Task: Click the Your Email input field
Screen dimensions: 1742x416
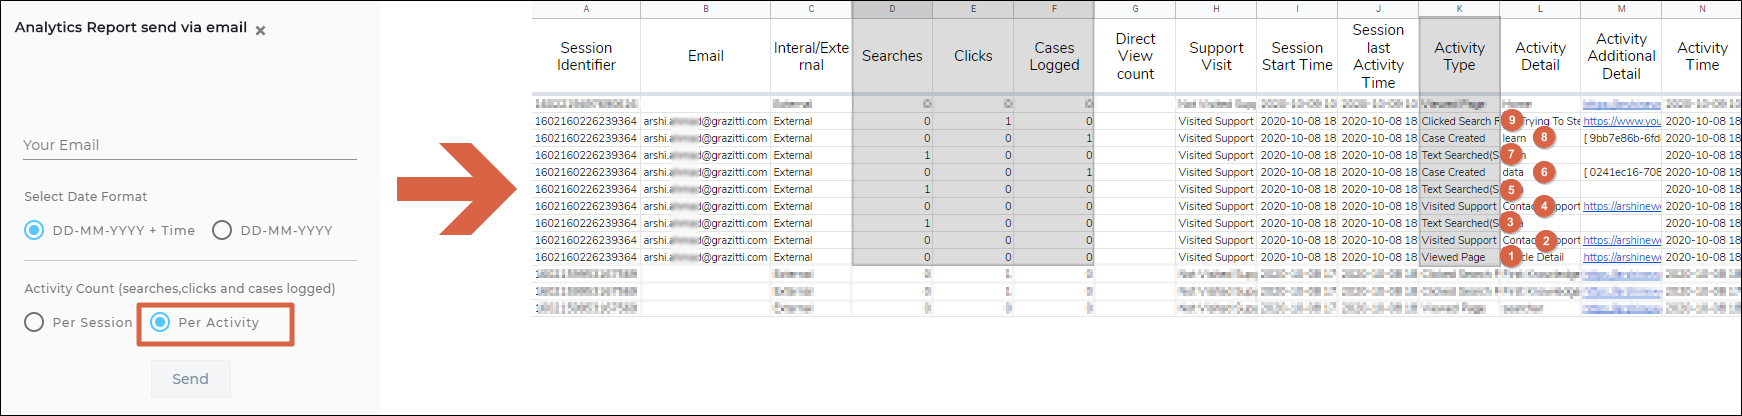Action: tap(190, 145)
